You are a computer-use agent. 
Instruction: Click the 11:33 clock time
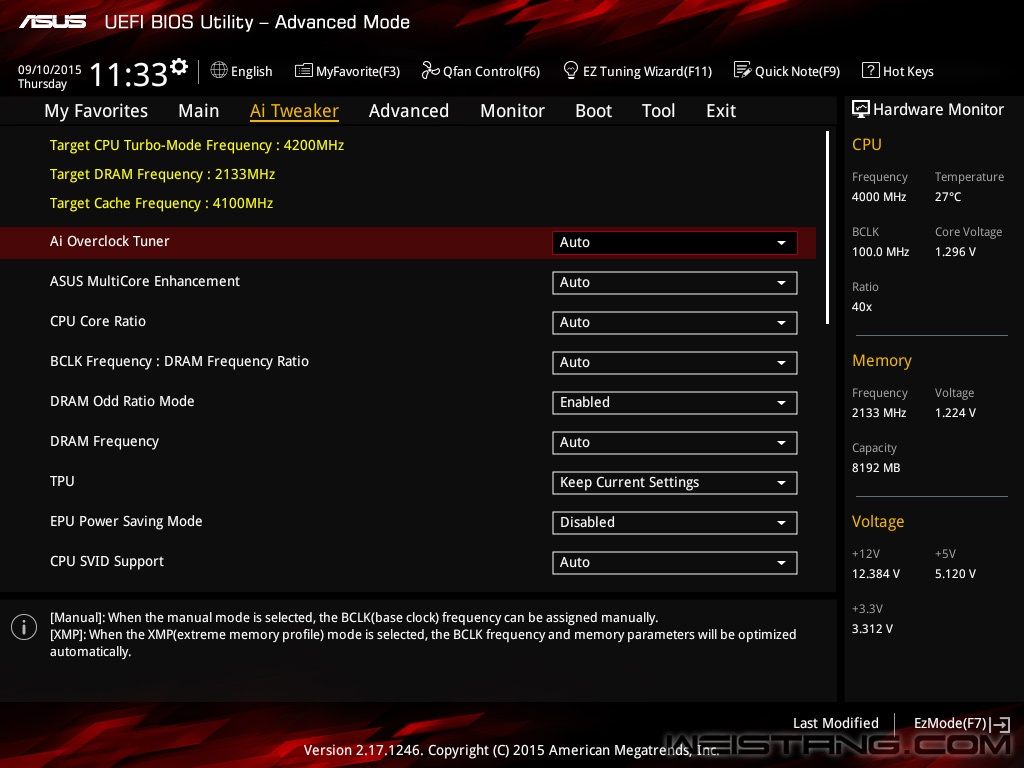(x=128, y=74)
